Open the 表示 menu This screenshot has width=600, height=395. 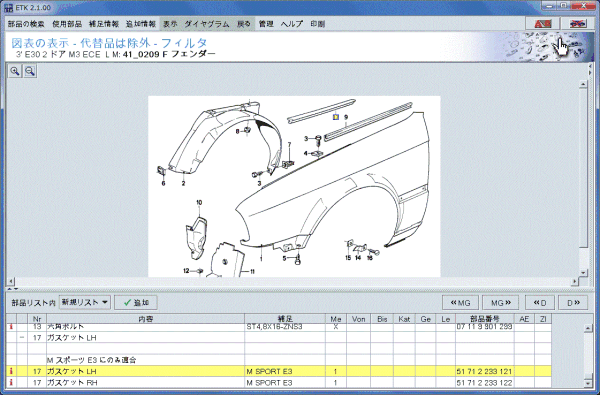point(170,24)
